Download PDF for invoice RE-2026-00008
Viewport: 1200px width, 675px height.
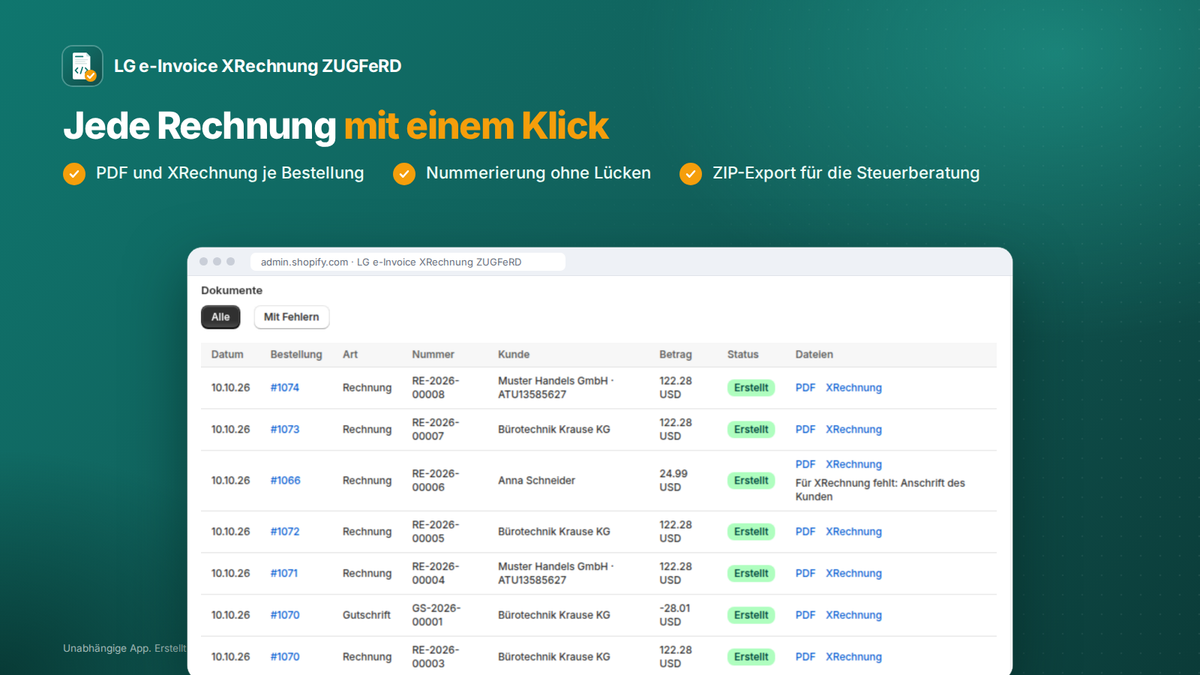(805, 388)
